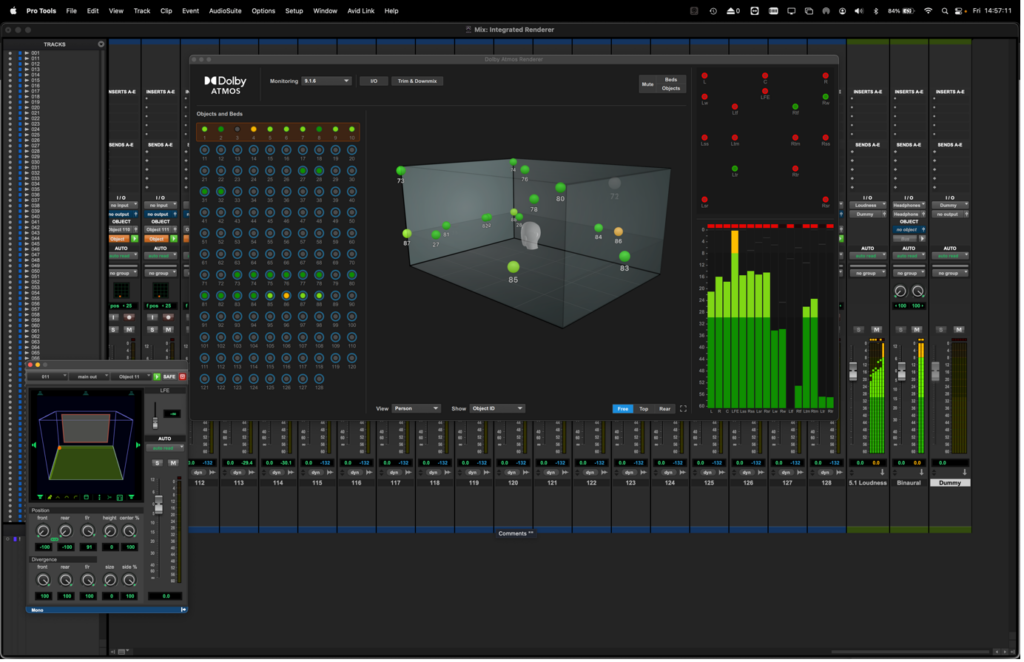This screenshot has width=1024, height=662.
Task: Open Trim & Downmix settings
Action: tap(417, 81)
